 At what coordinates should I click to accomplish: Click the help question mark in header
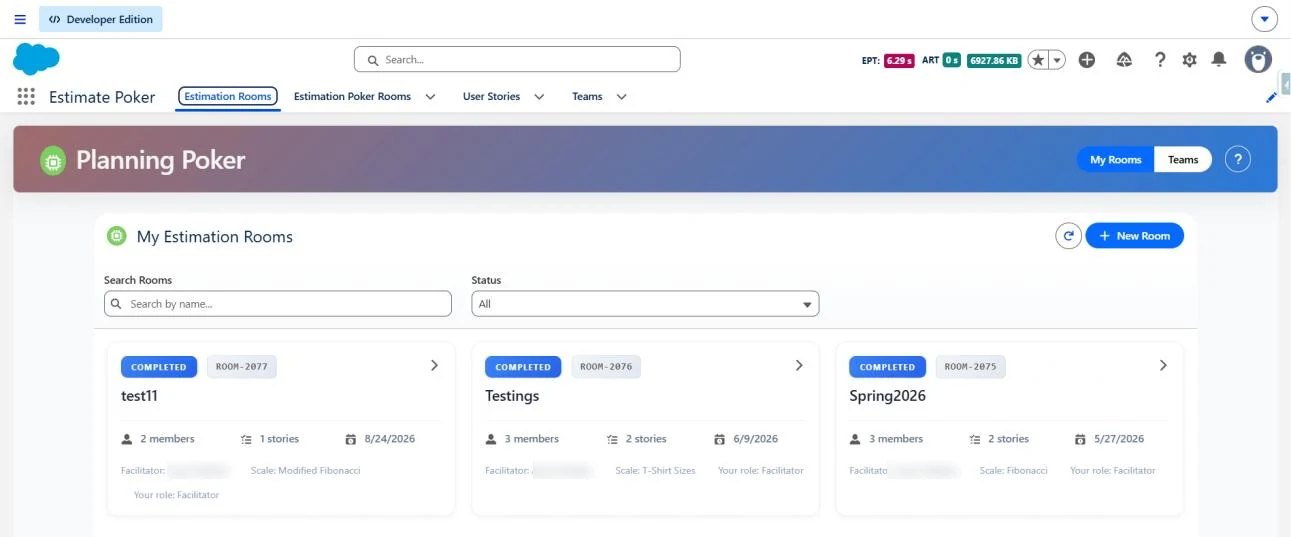point(1160,60)
